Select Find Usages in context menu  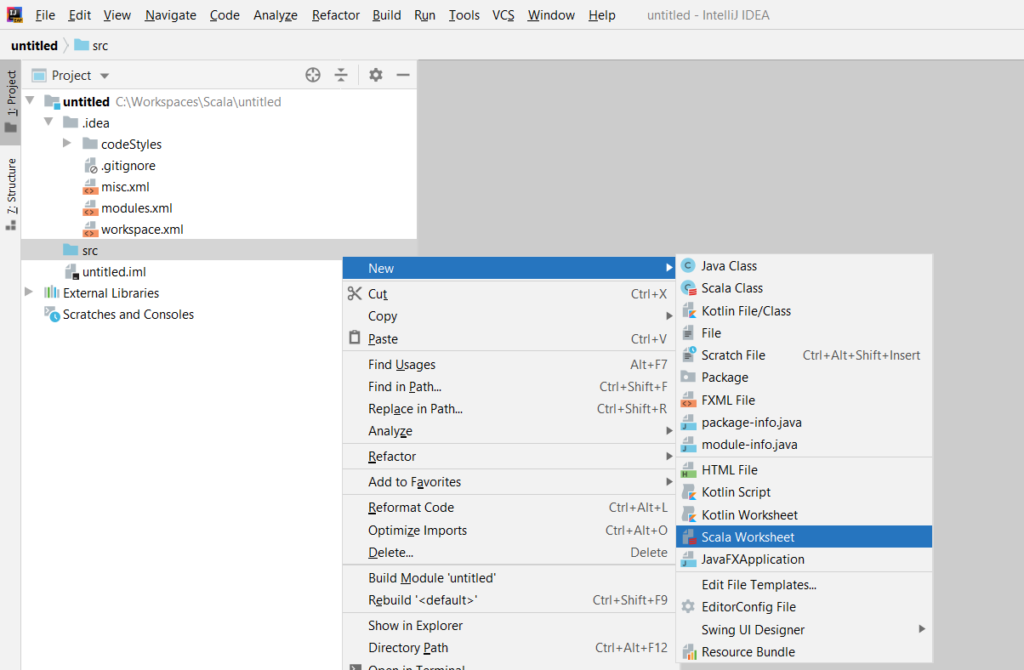click(x=509, y=364)
